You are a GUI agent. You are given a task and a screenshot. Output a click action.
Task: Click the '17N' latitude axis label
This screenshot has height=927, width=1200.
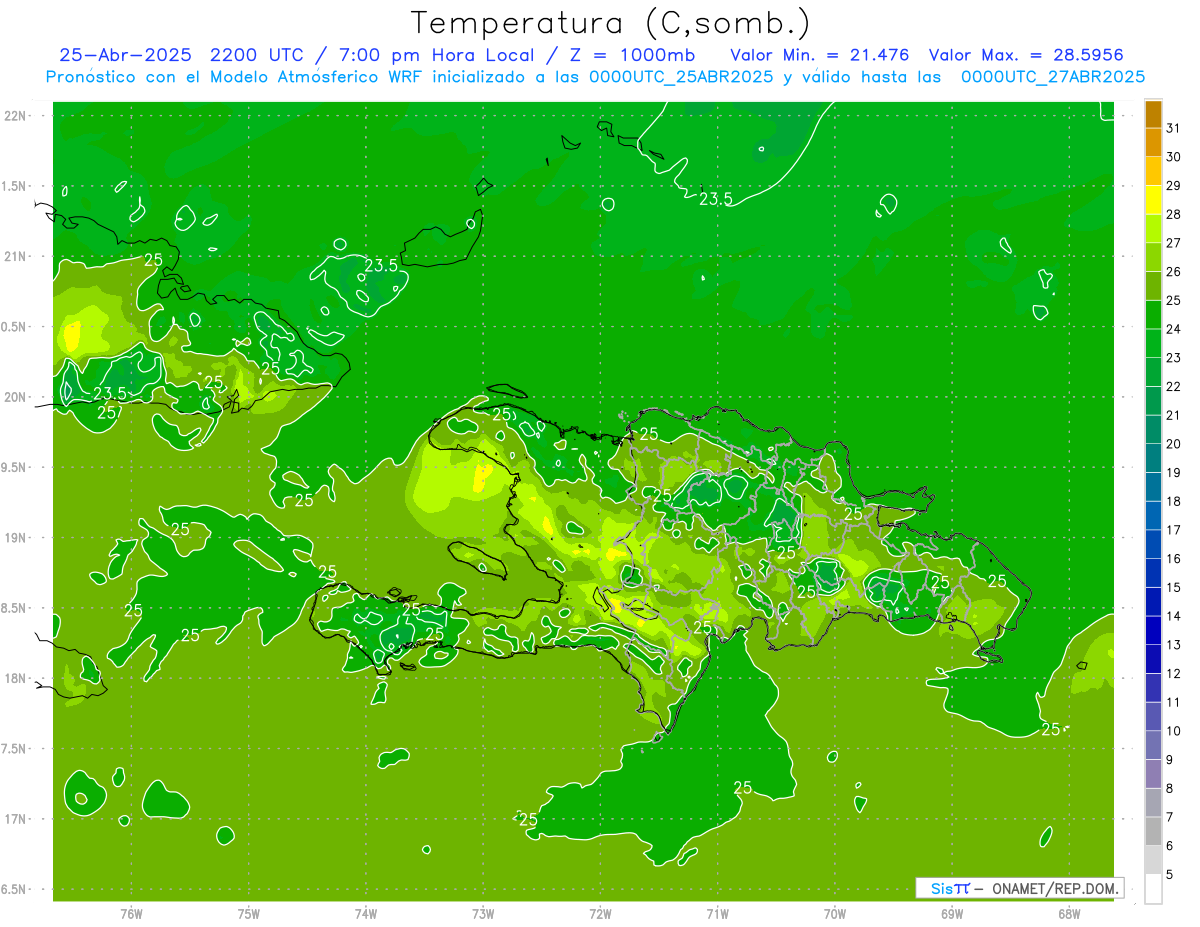point(15,819)
